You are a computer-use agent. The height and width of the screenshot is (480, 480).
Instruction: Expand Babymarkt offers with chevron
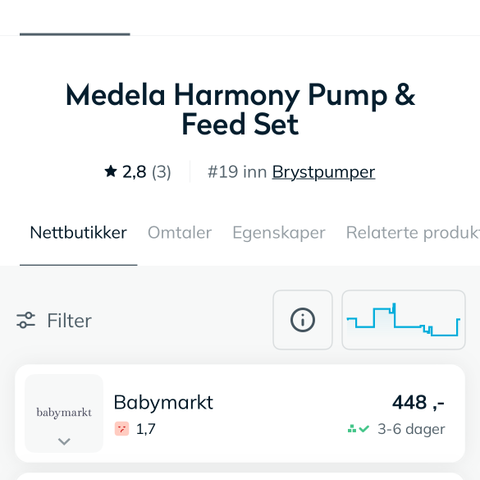[x=64, y=442]
